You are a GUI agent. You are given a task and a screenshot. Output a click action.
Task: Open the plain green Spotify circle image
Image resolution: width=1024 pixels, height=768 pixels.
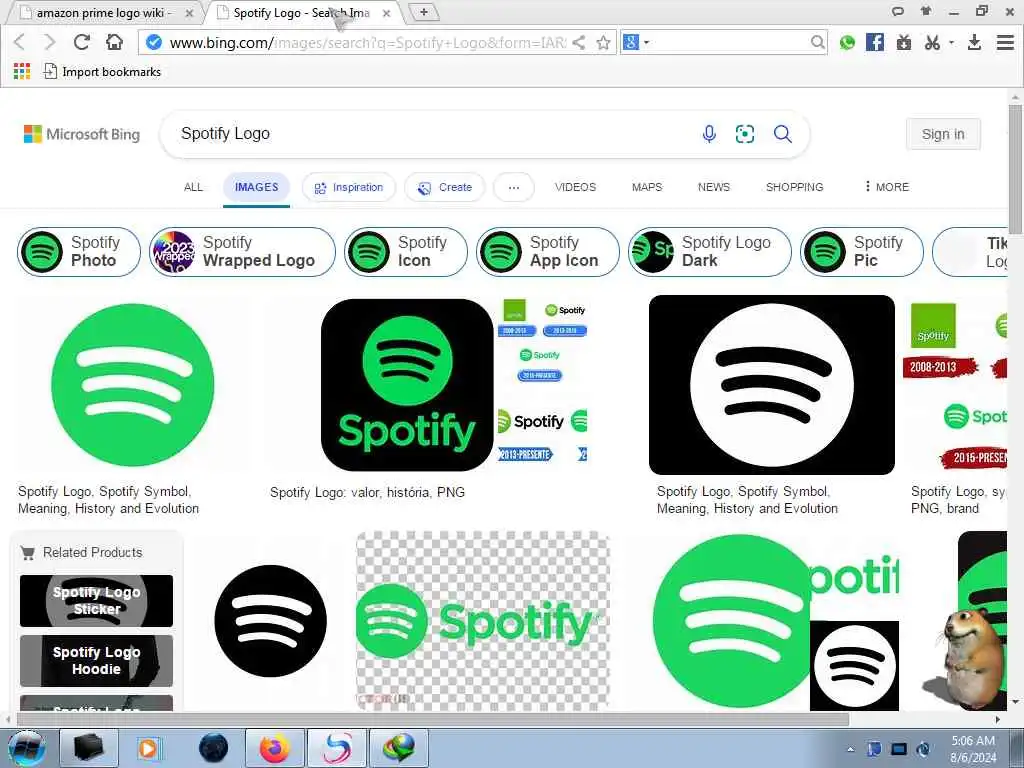point(133,385)
